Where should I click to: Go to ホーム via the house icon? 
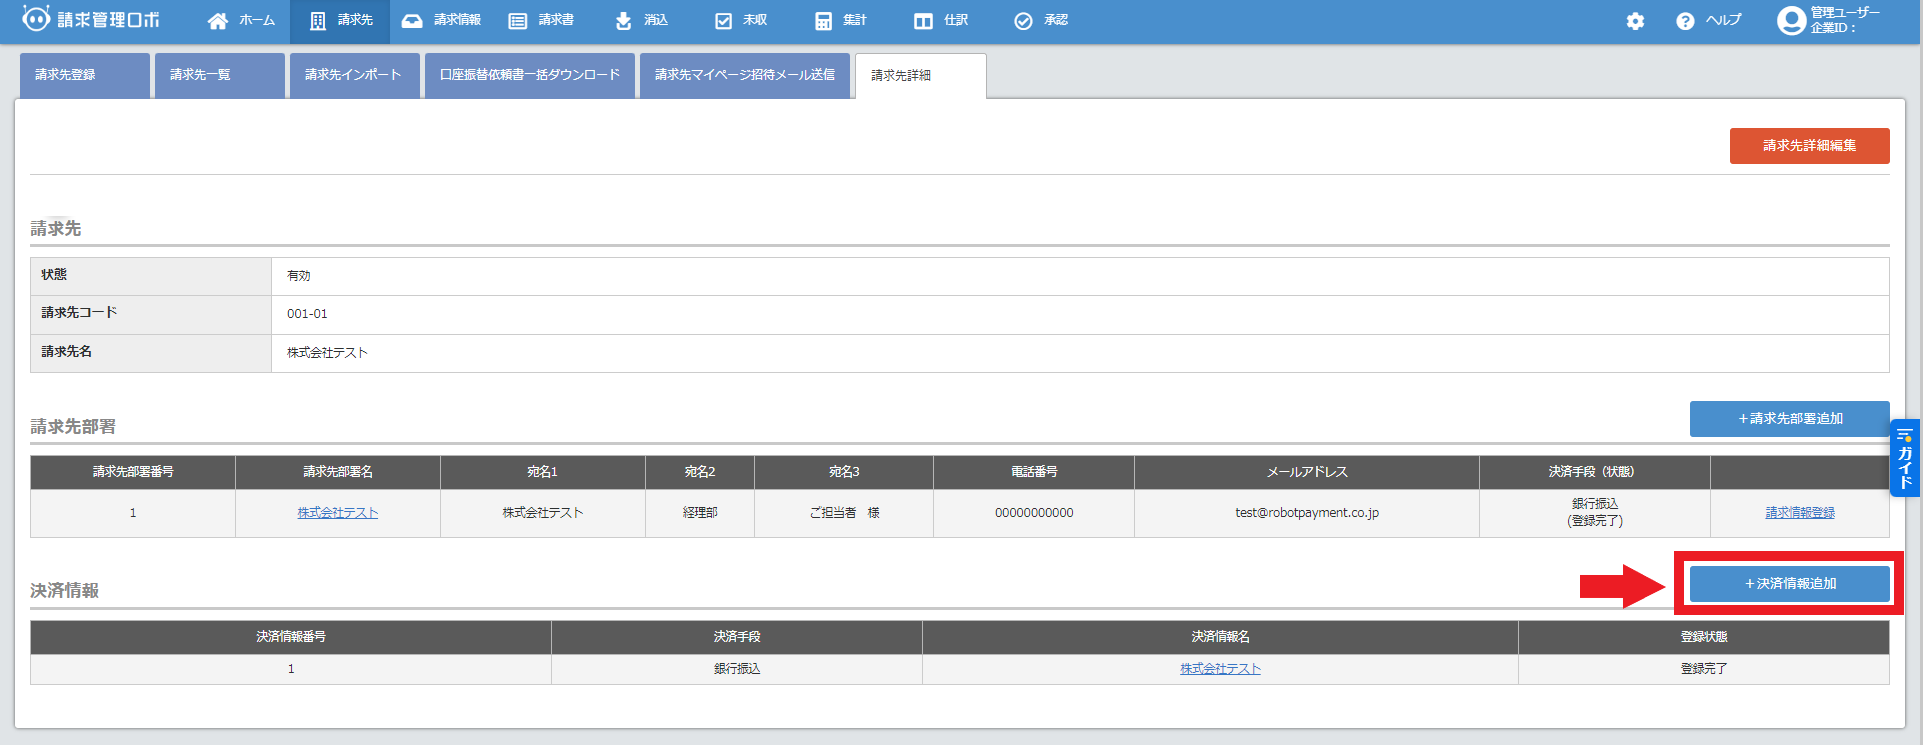[241, 21]
